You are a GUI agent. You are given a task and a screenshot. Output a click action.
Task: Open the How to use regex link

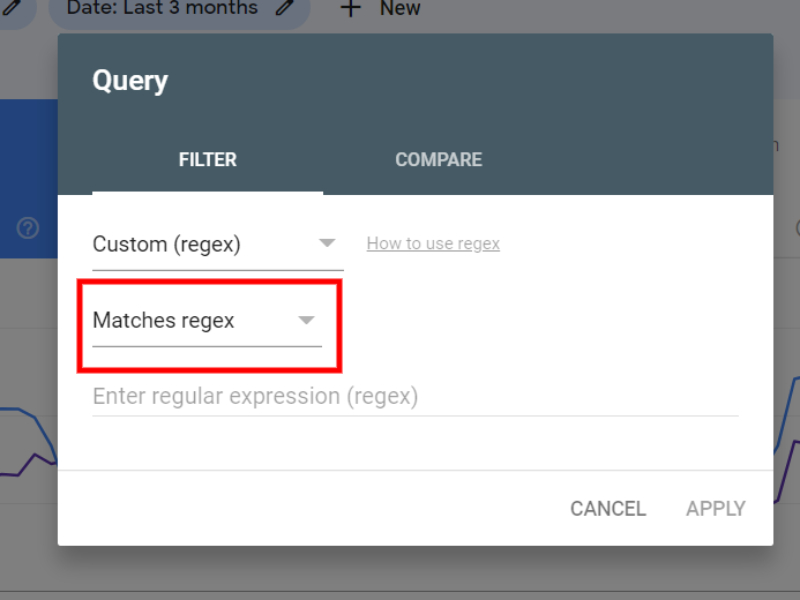(433, 244)
